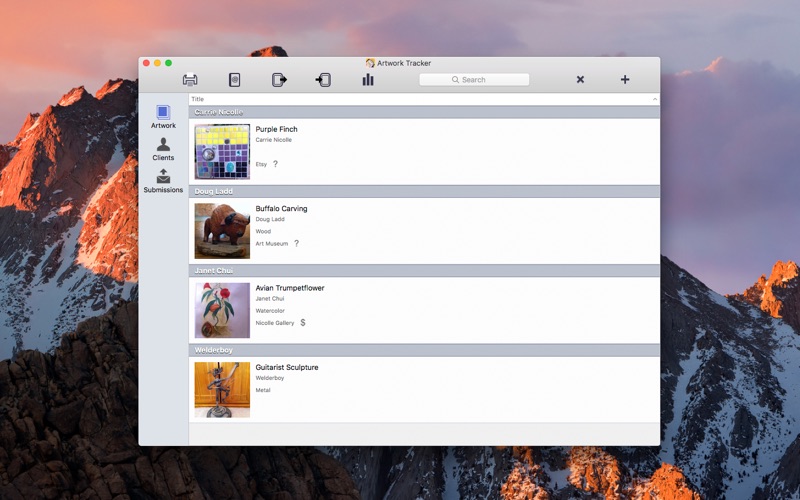Open the catalog document icon in toolbar
This screenshot has height=500, width=800.
pos(235,80)
